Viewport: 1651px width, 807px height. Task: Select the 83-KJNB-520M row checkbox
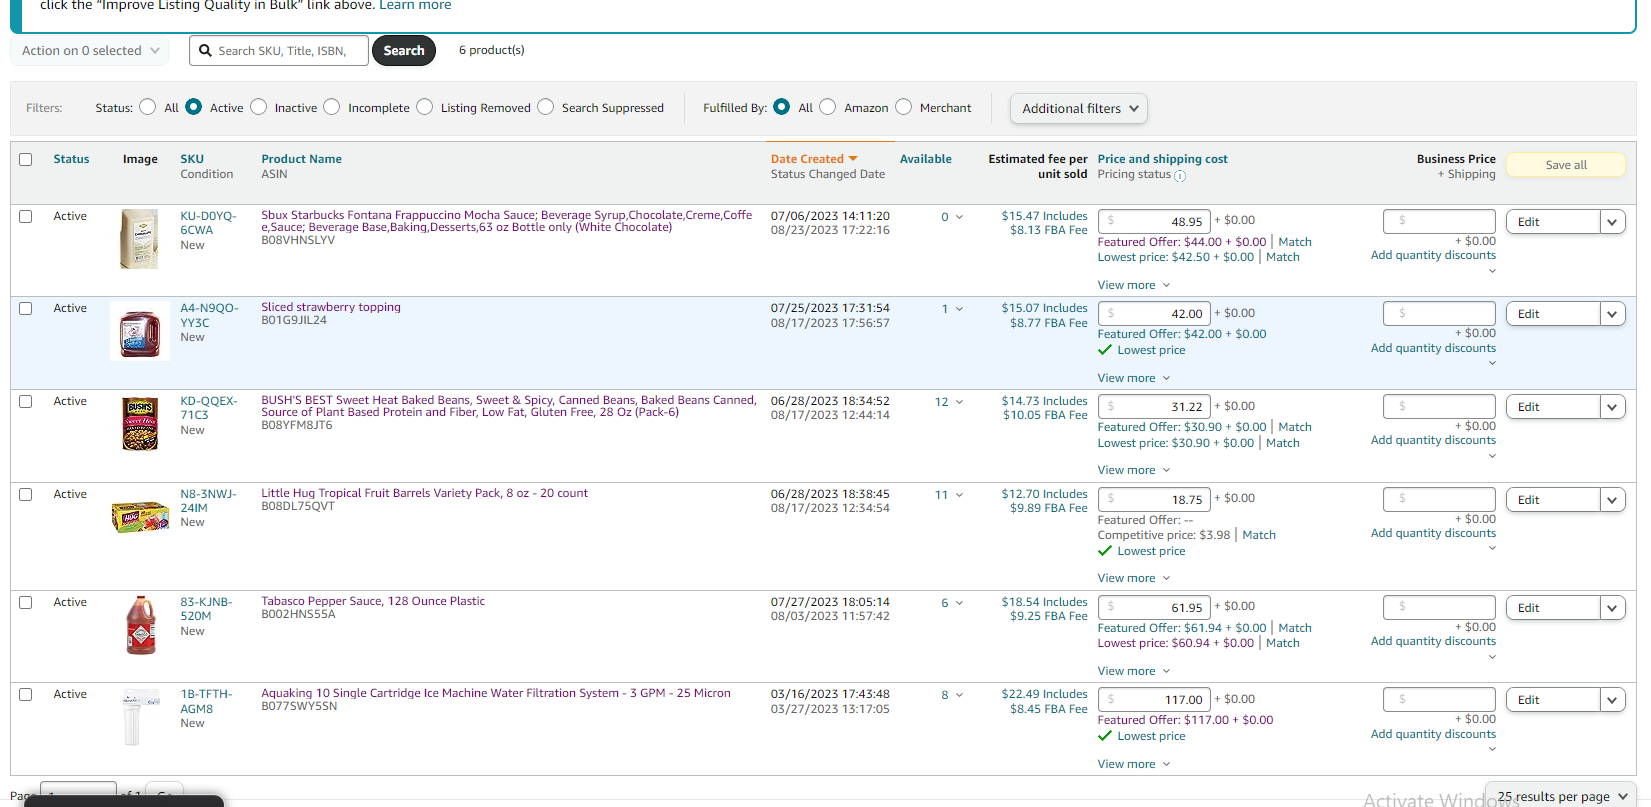click(x=26, y=603)
